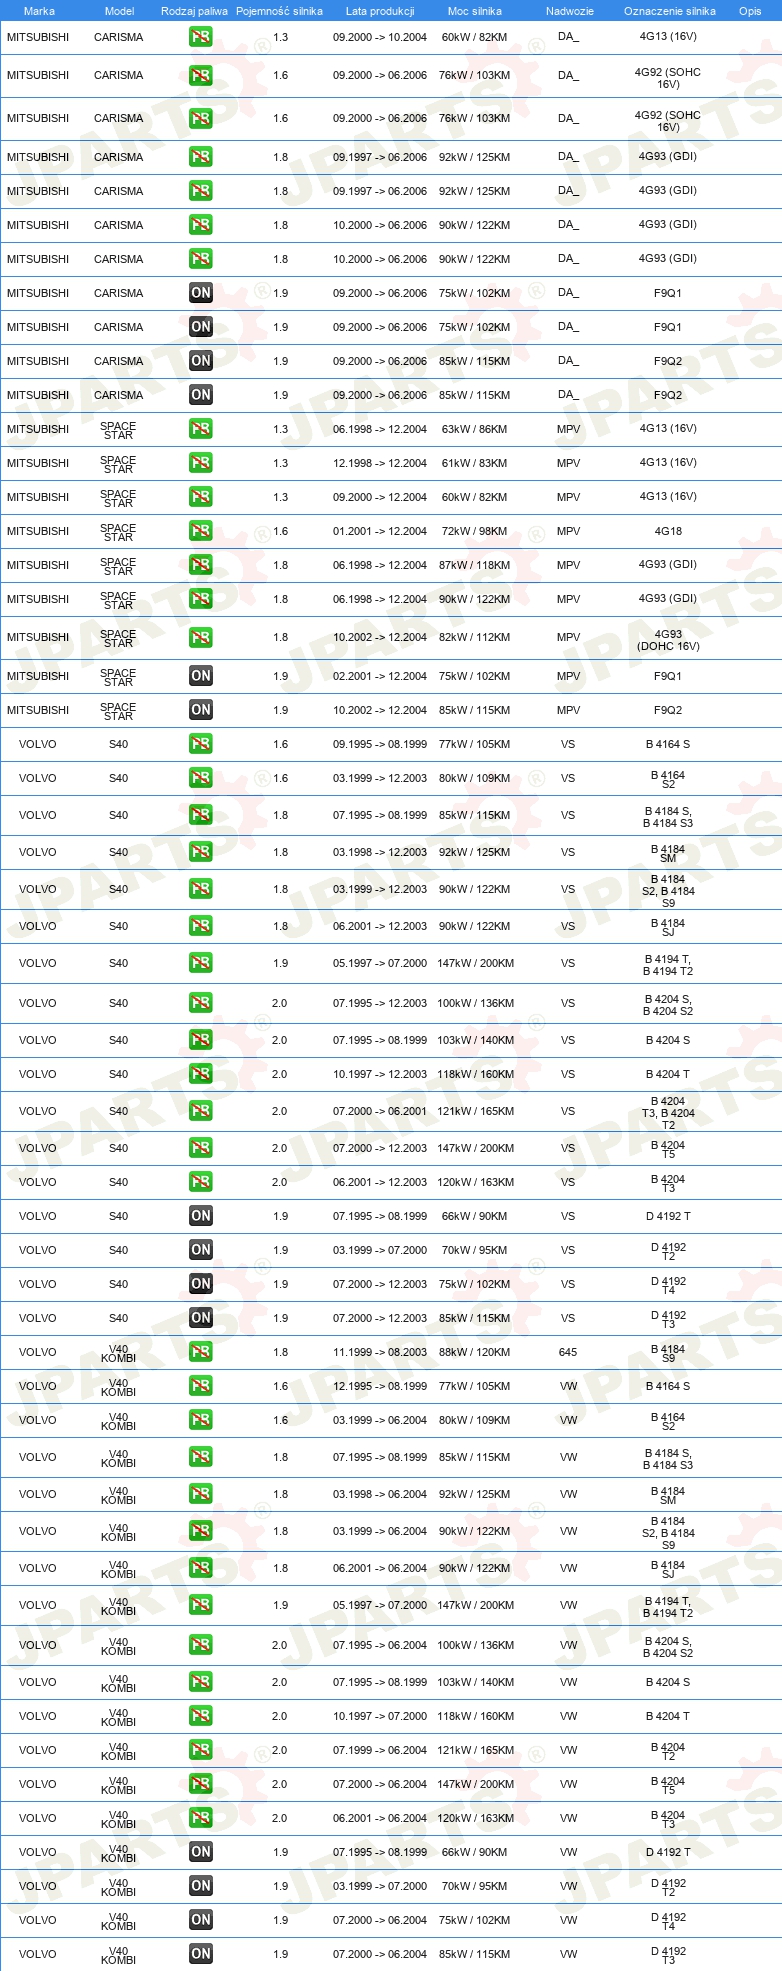The height and width of the screenshot is (1971, 782).
Task: Click diesel ON icon for Space Star F9Q2
Action: click(201, 710)
